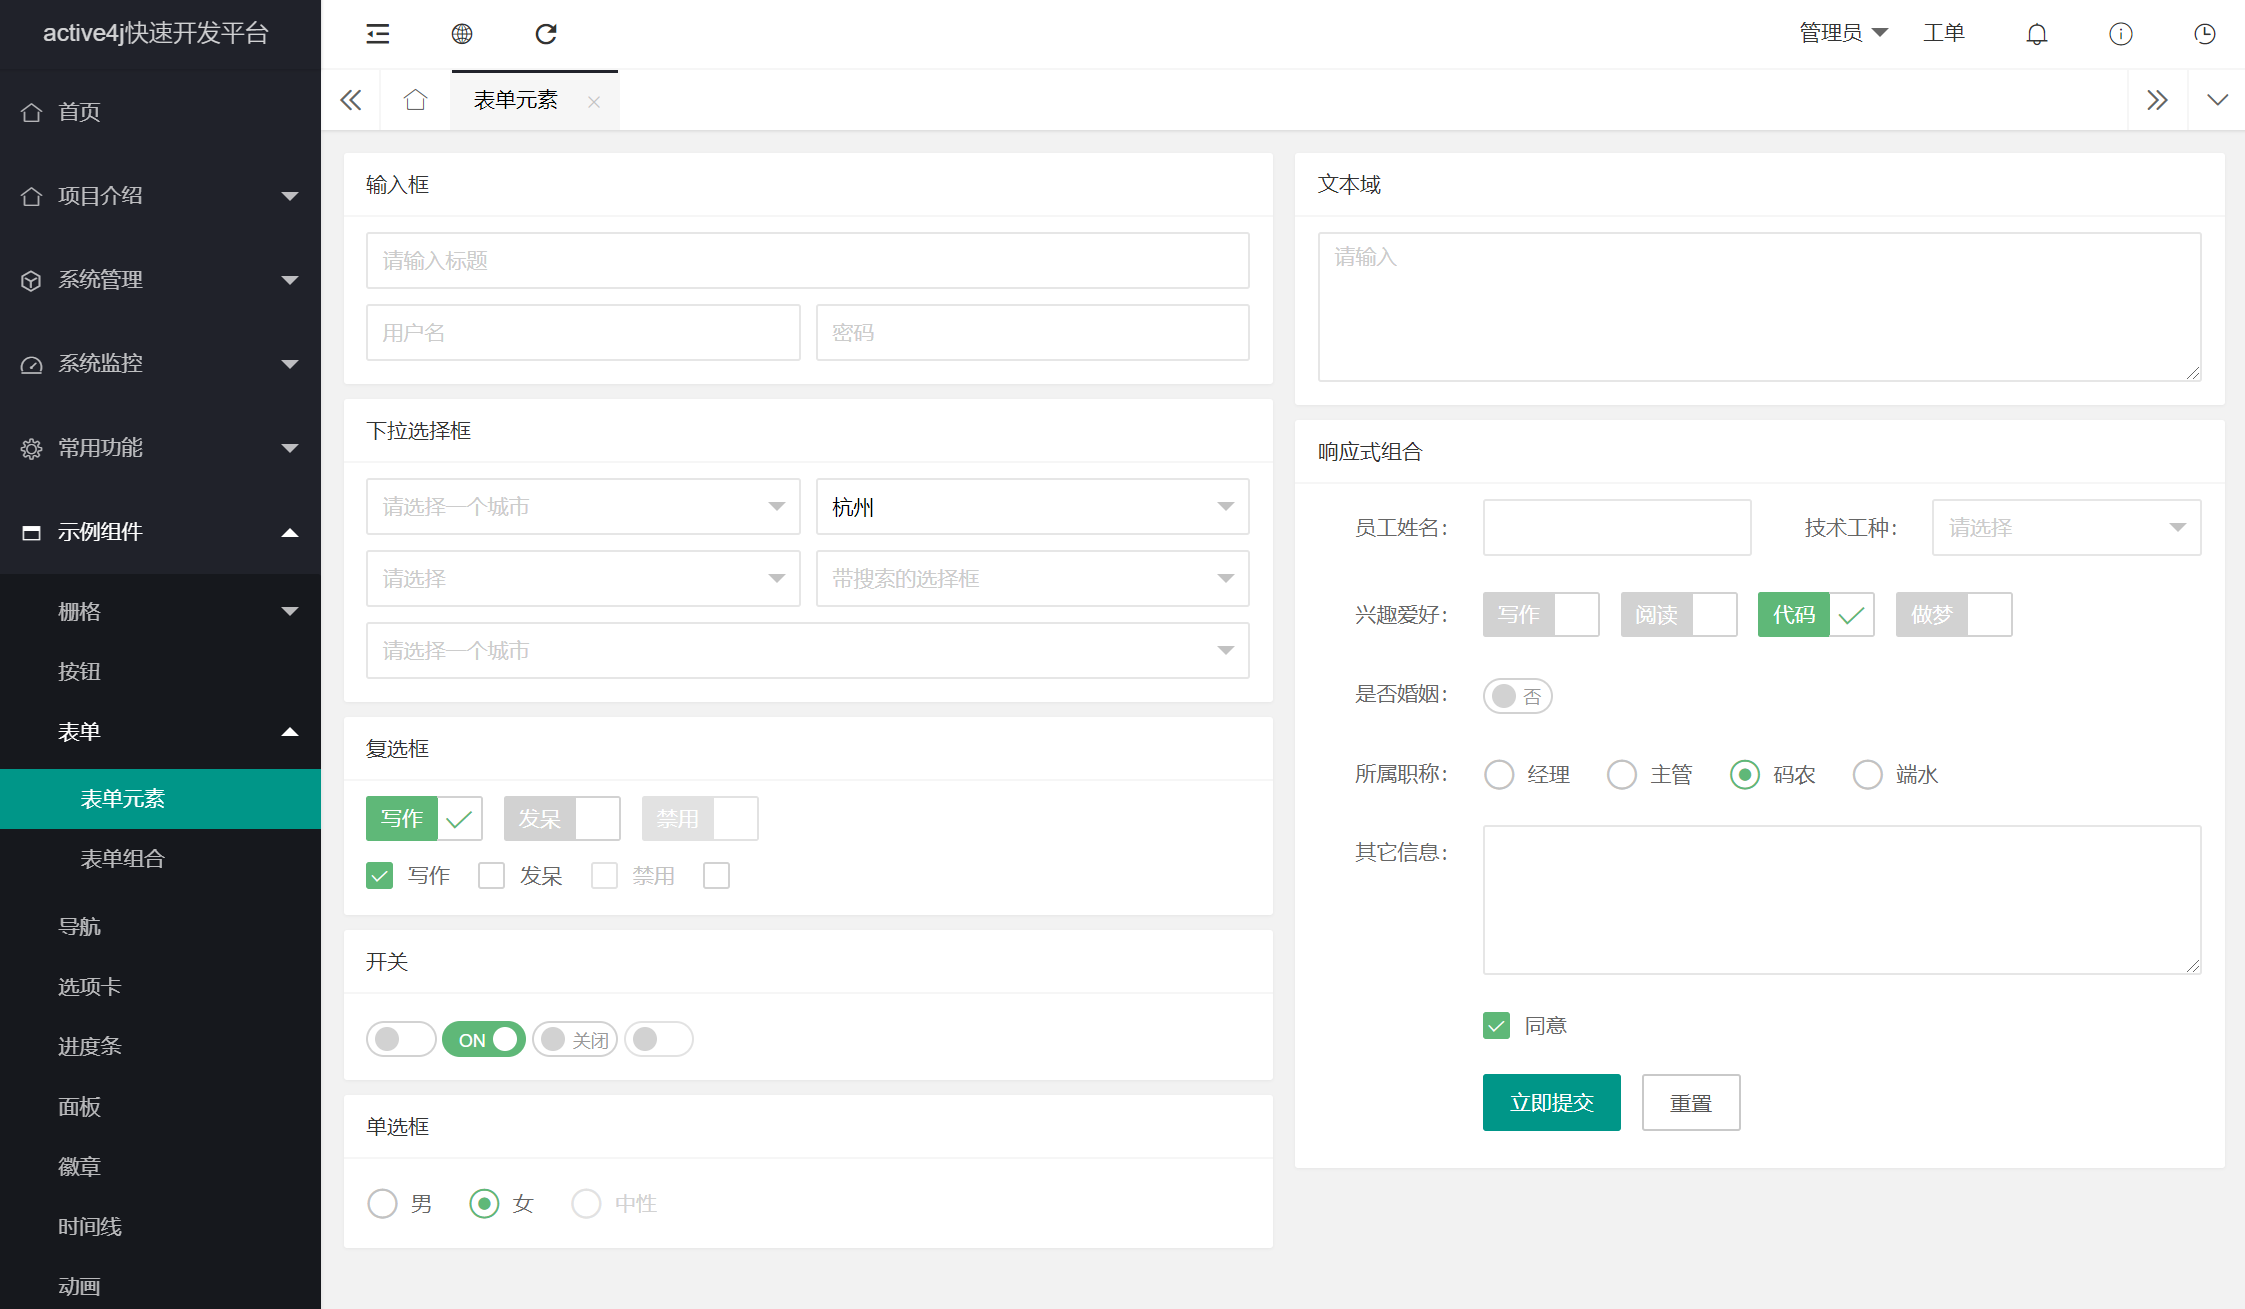
Task: Check the 发呆 tag-style checkbox
Action: point(562,819)
